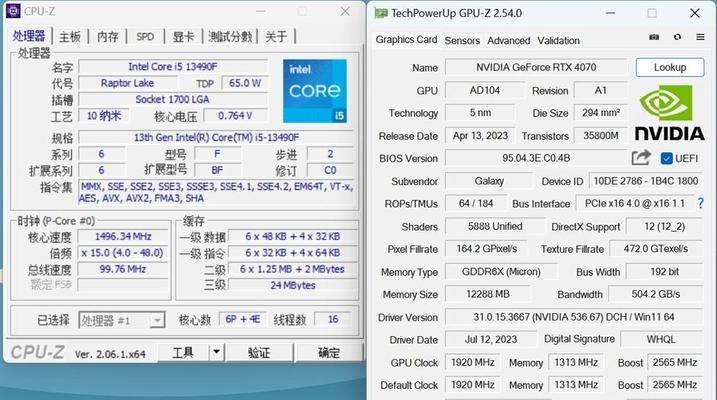Click the Transistors value 35800M
The image size is (717, 400).
601,136
